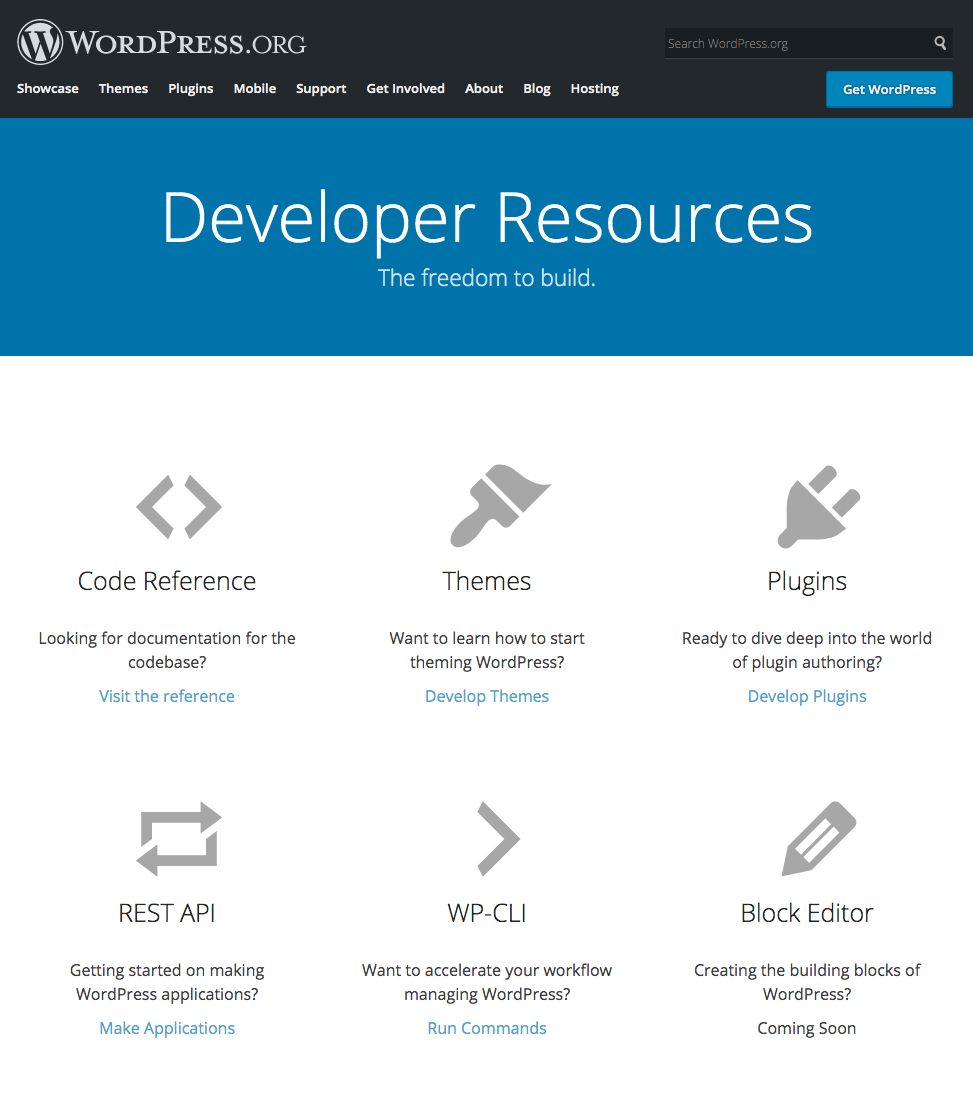Viewport: 973px width, 1093px height.
Task: Open the Hosting nav item
Action: [595, 89]
